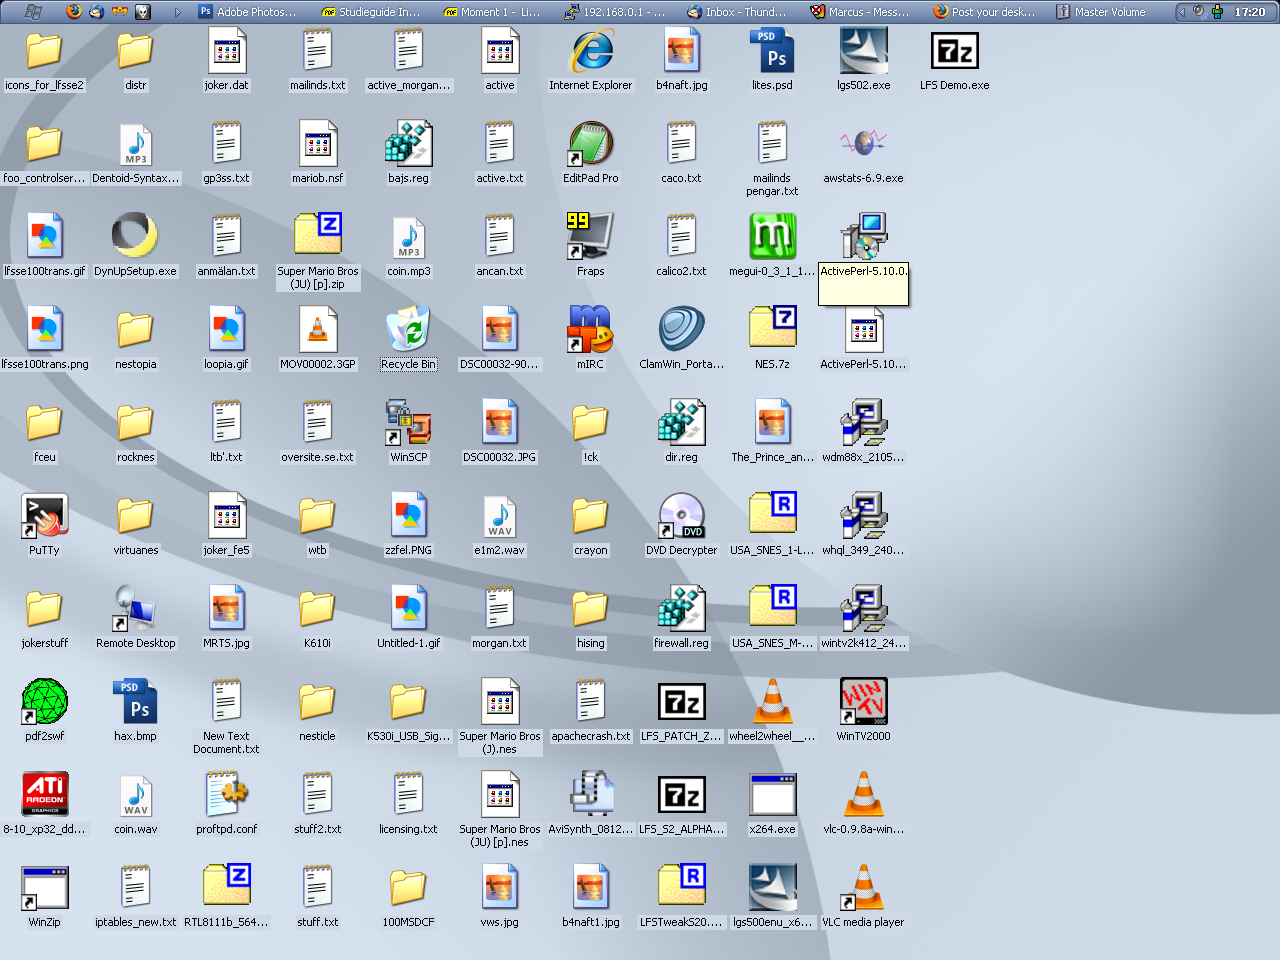Viewport: 1280px width, 960px height.
Task: Open the icons_for_lfsse2 folder
Action: (x=44, y=51)
